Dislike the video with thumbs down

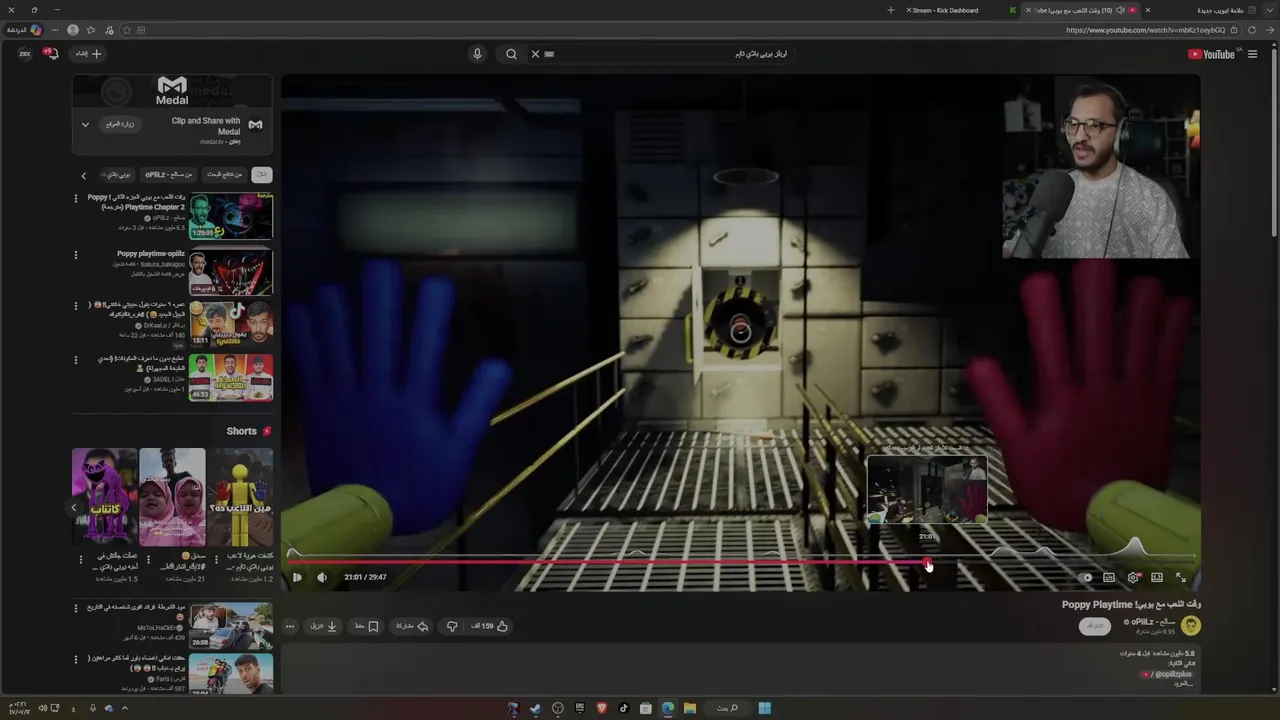(x=452, y=626)
